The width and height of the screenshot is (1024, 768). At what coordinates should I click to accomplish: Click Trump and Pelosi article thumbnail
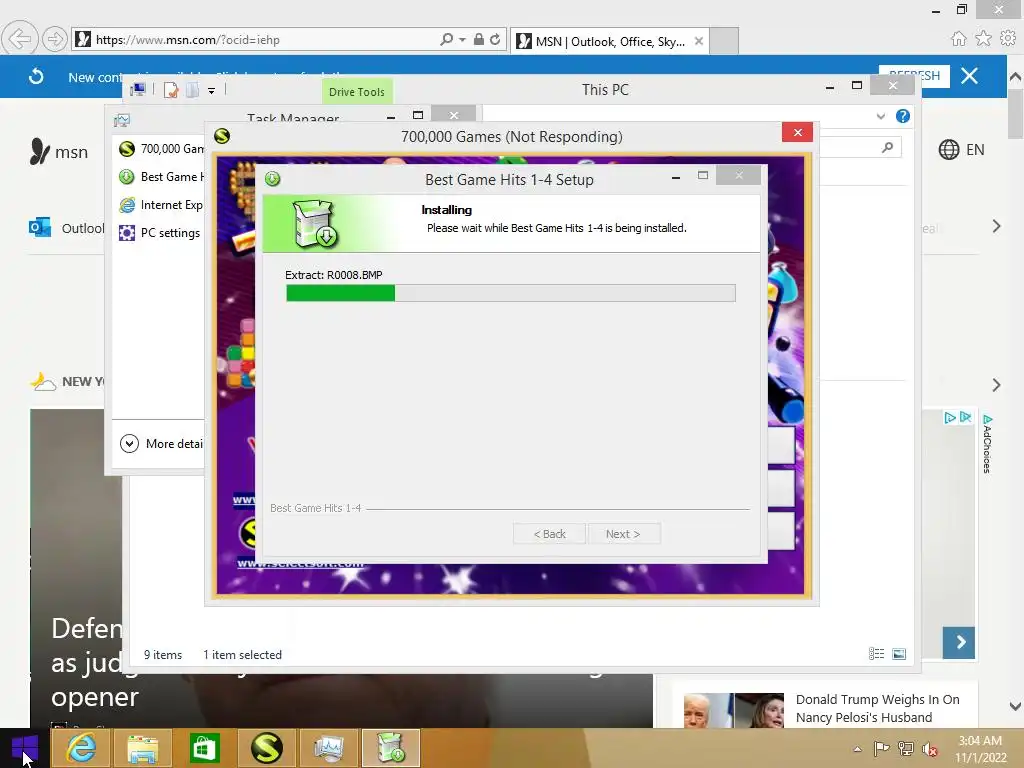tap(733, 711)
